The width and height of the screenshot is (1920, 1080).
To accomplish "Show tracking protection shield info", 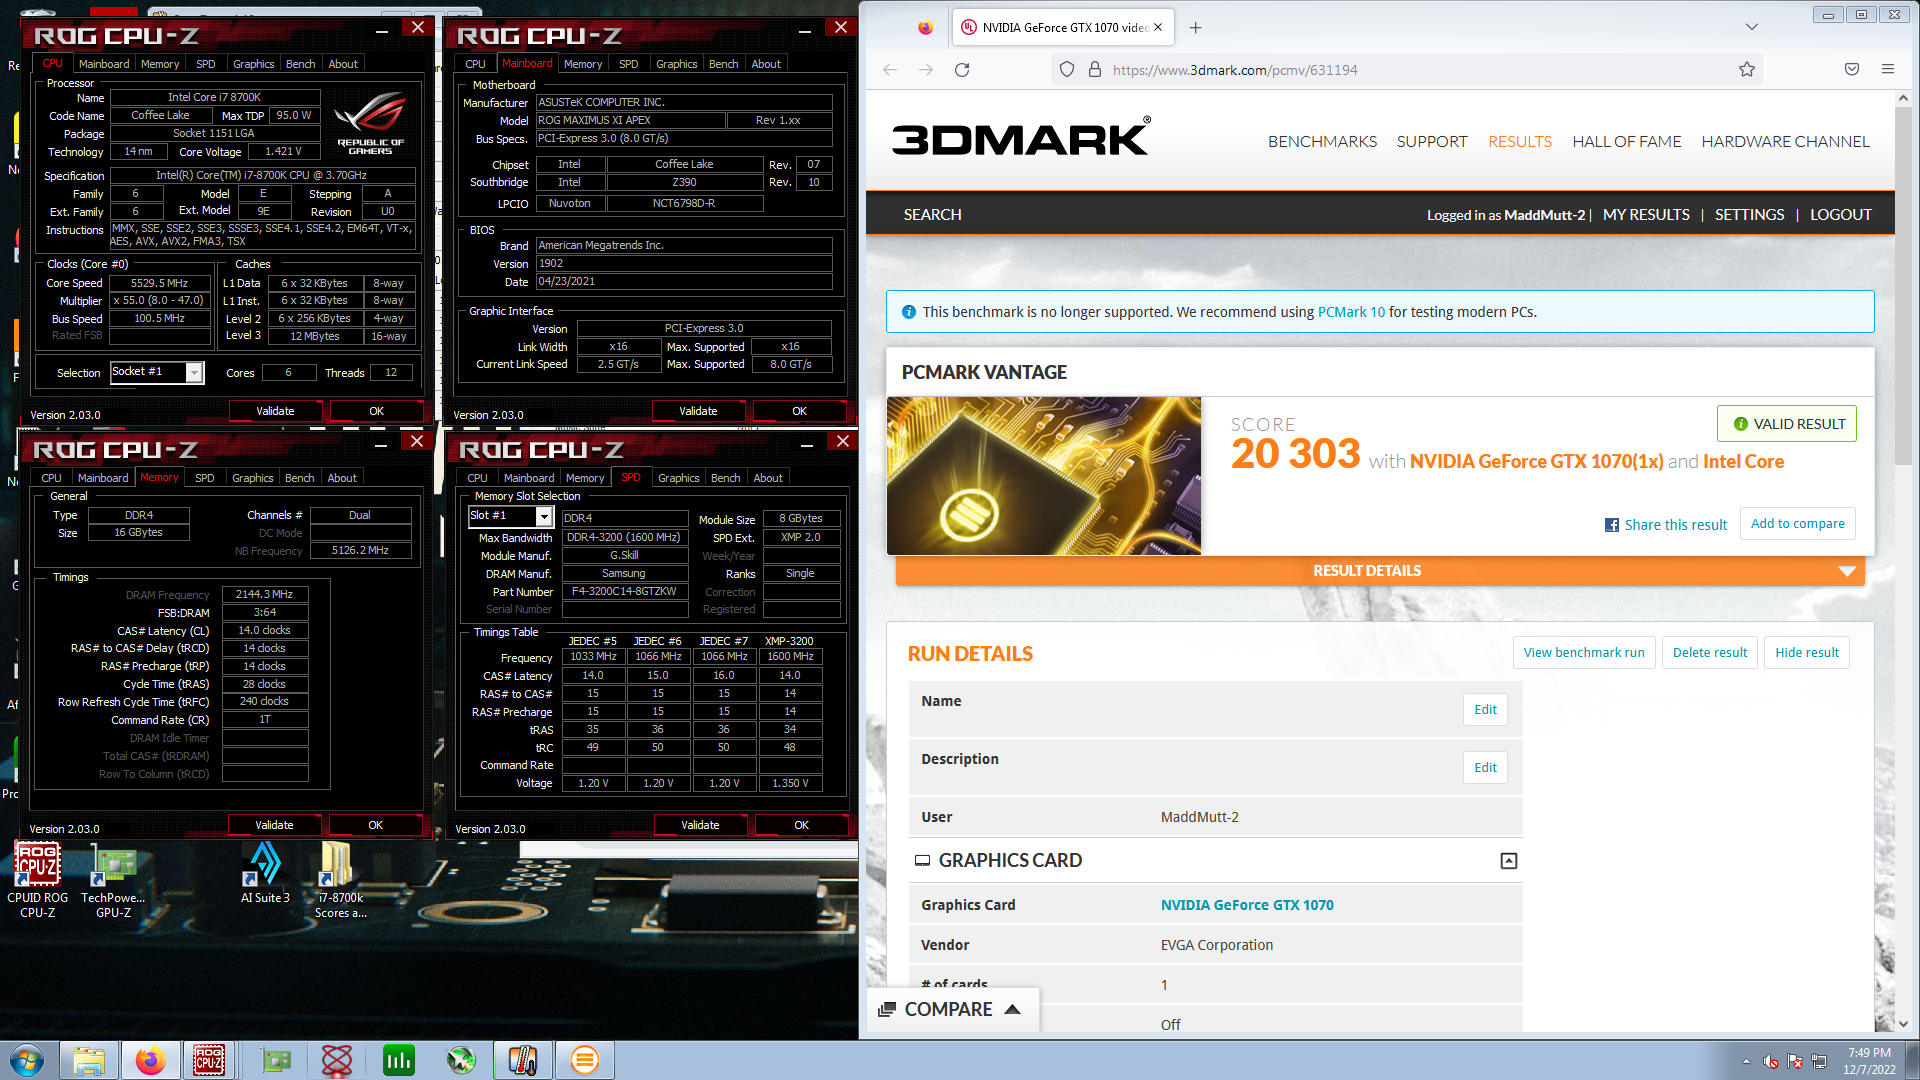I will click(x=1067, y=69).
